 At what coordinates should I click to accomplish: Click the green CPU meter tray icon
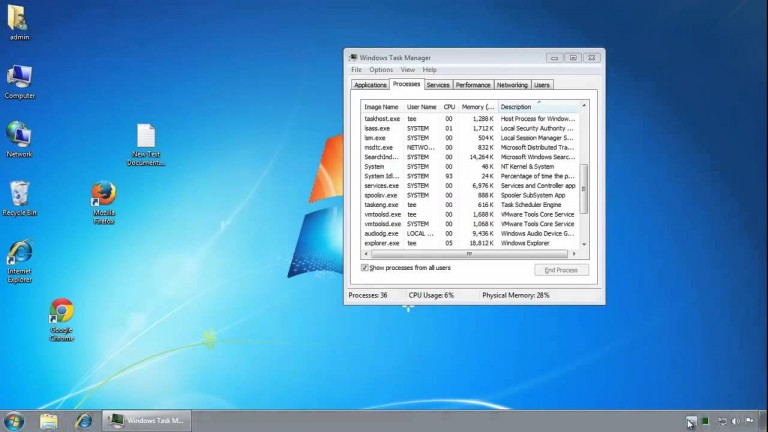coord(705,421)
